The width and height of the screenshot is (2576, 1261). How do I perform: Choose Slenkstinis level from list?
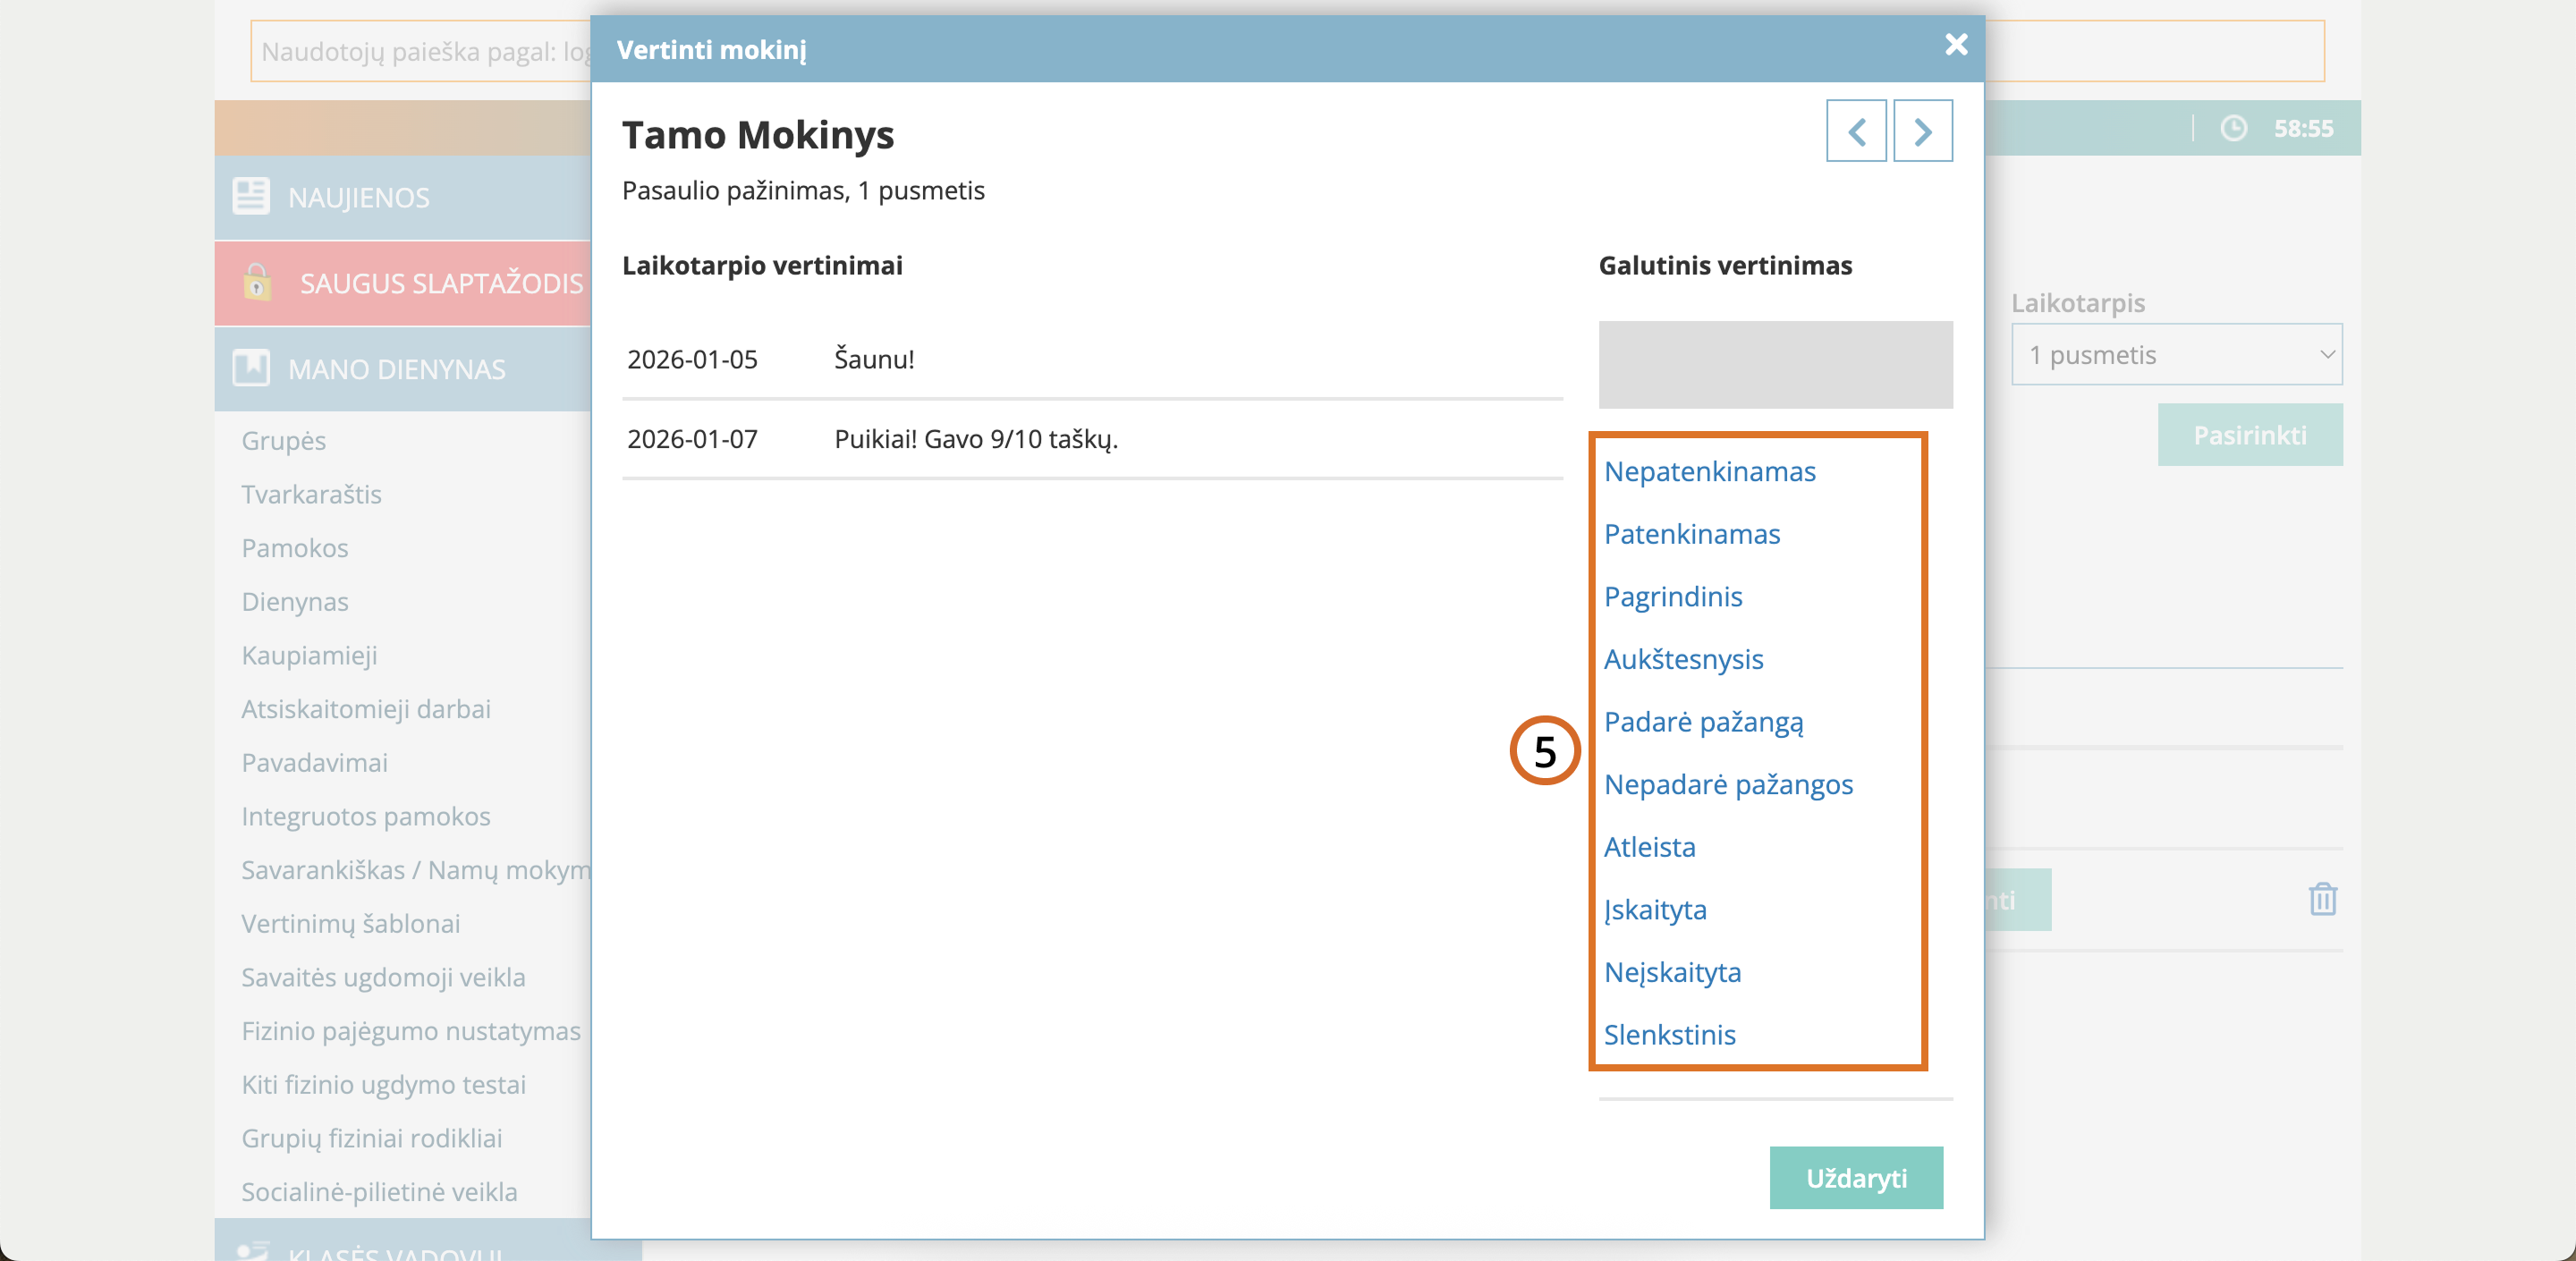(x=1669, y=1034)
